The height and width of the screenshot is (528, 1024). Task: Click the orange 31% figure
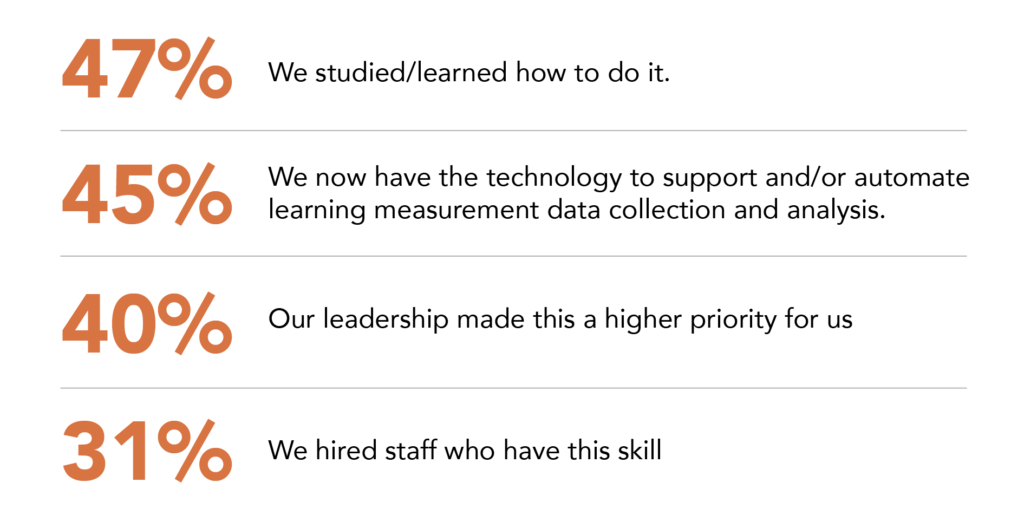point(147,451)
